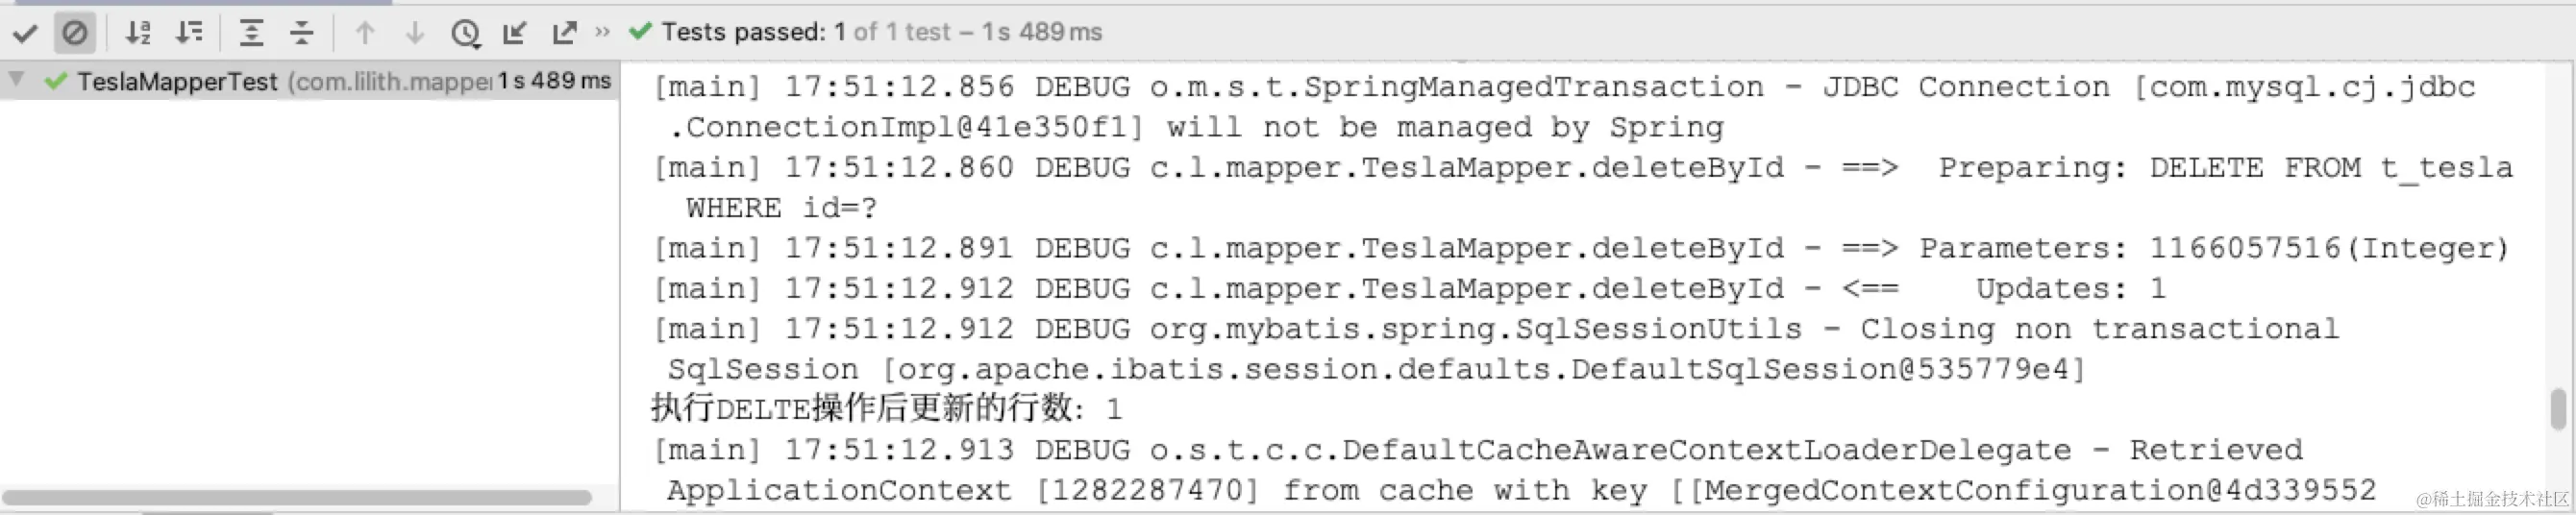
Task: Open the test history clock menu
Action: (x=465, y=34)
